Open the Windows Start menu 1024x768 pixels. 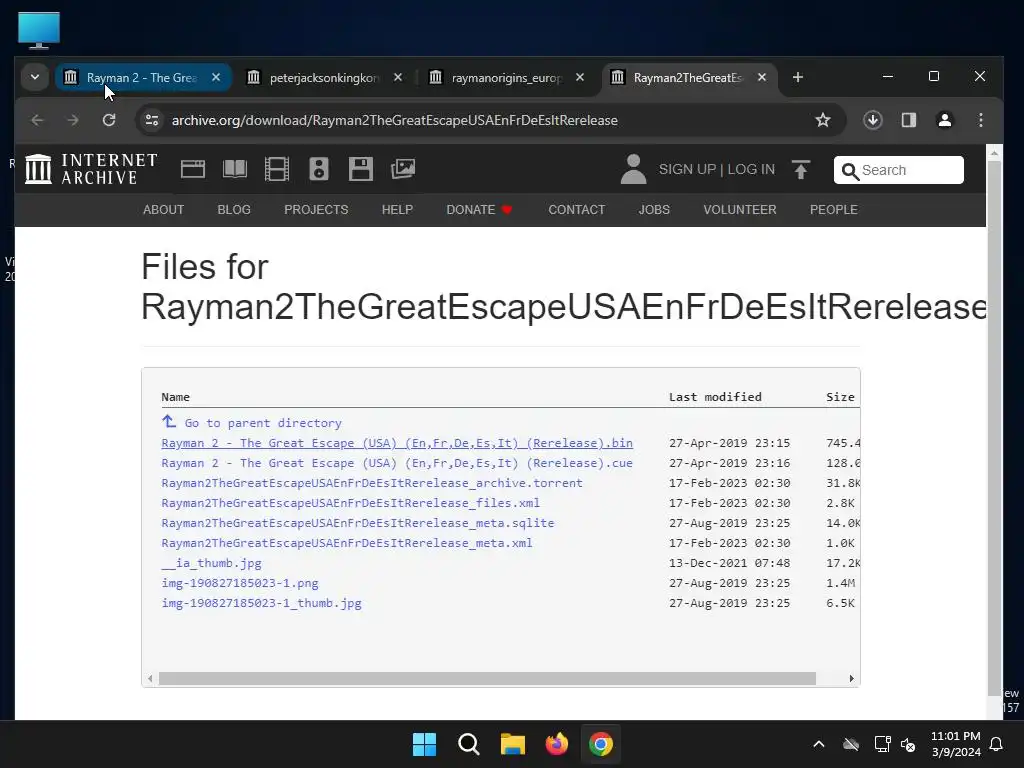tap(424, 744)
